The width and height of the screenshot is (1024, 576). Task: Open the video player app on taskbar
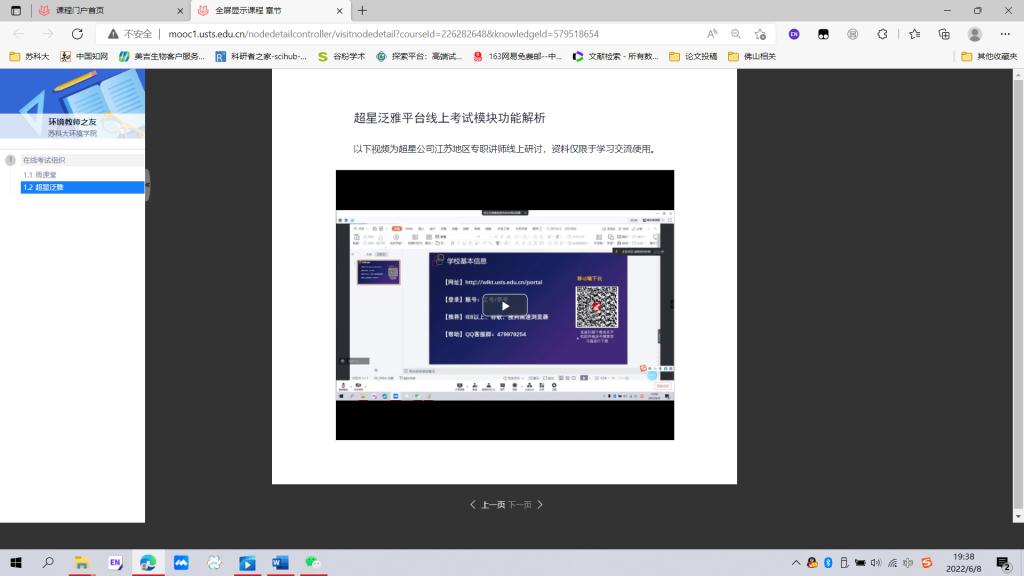click(x=247, y=562)
